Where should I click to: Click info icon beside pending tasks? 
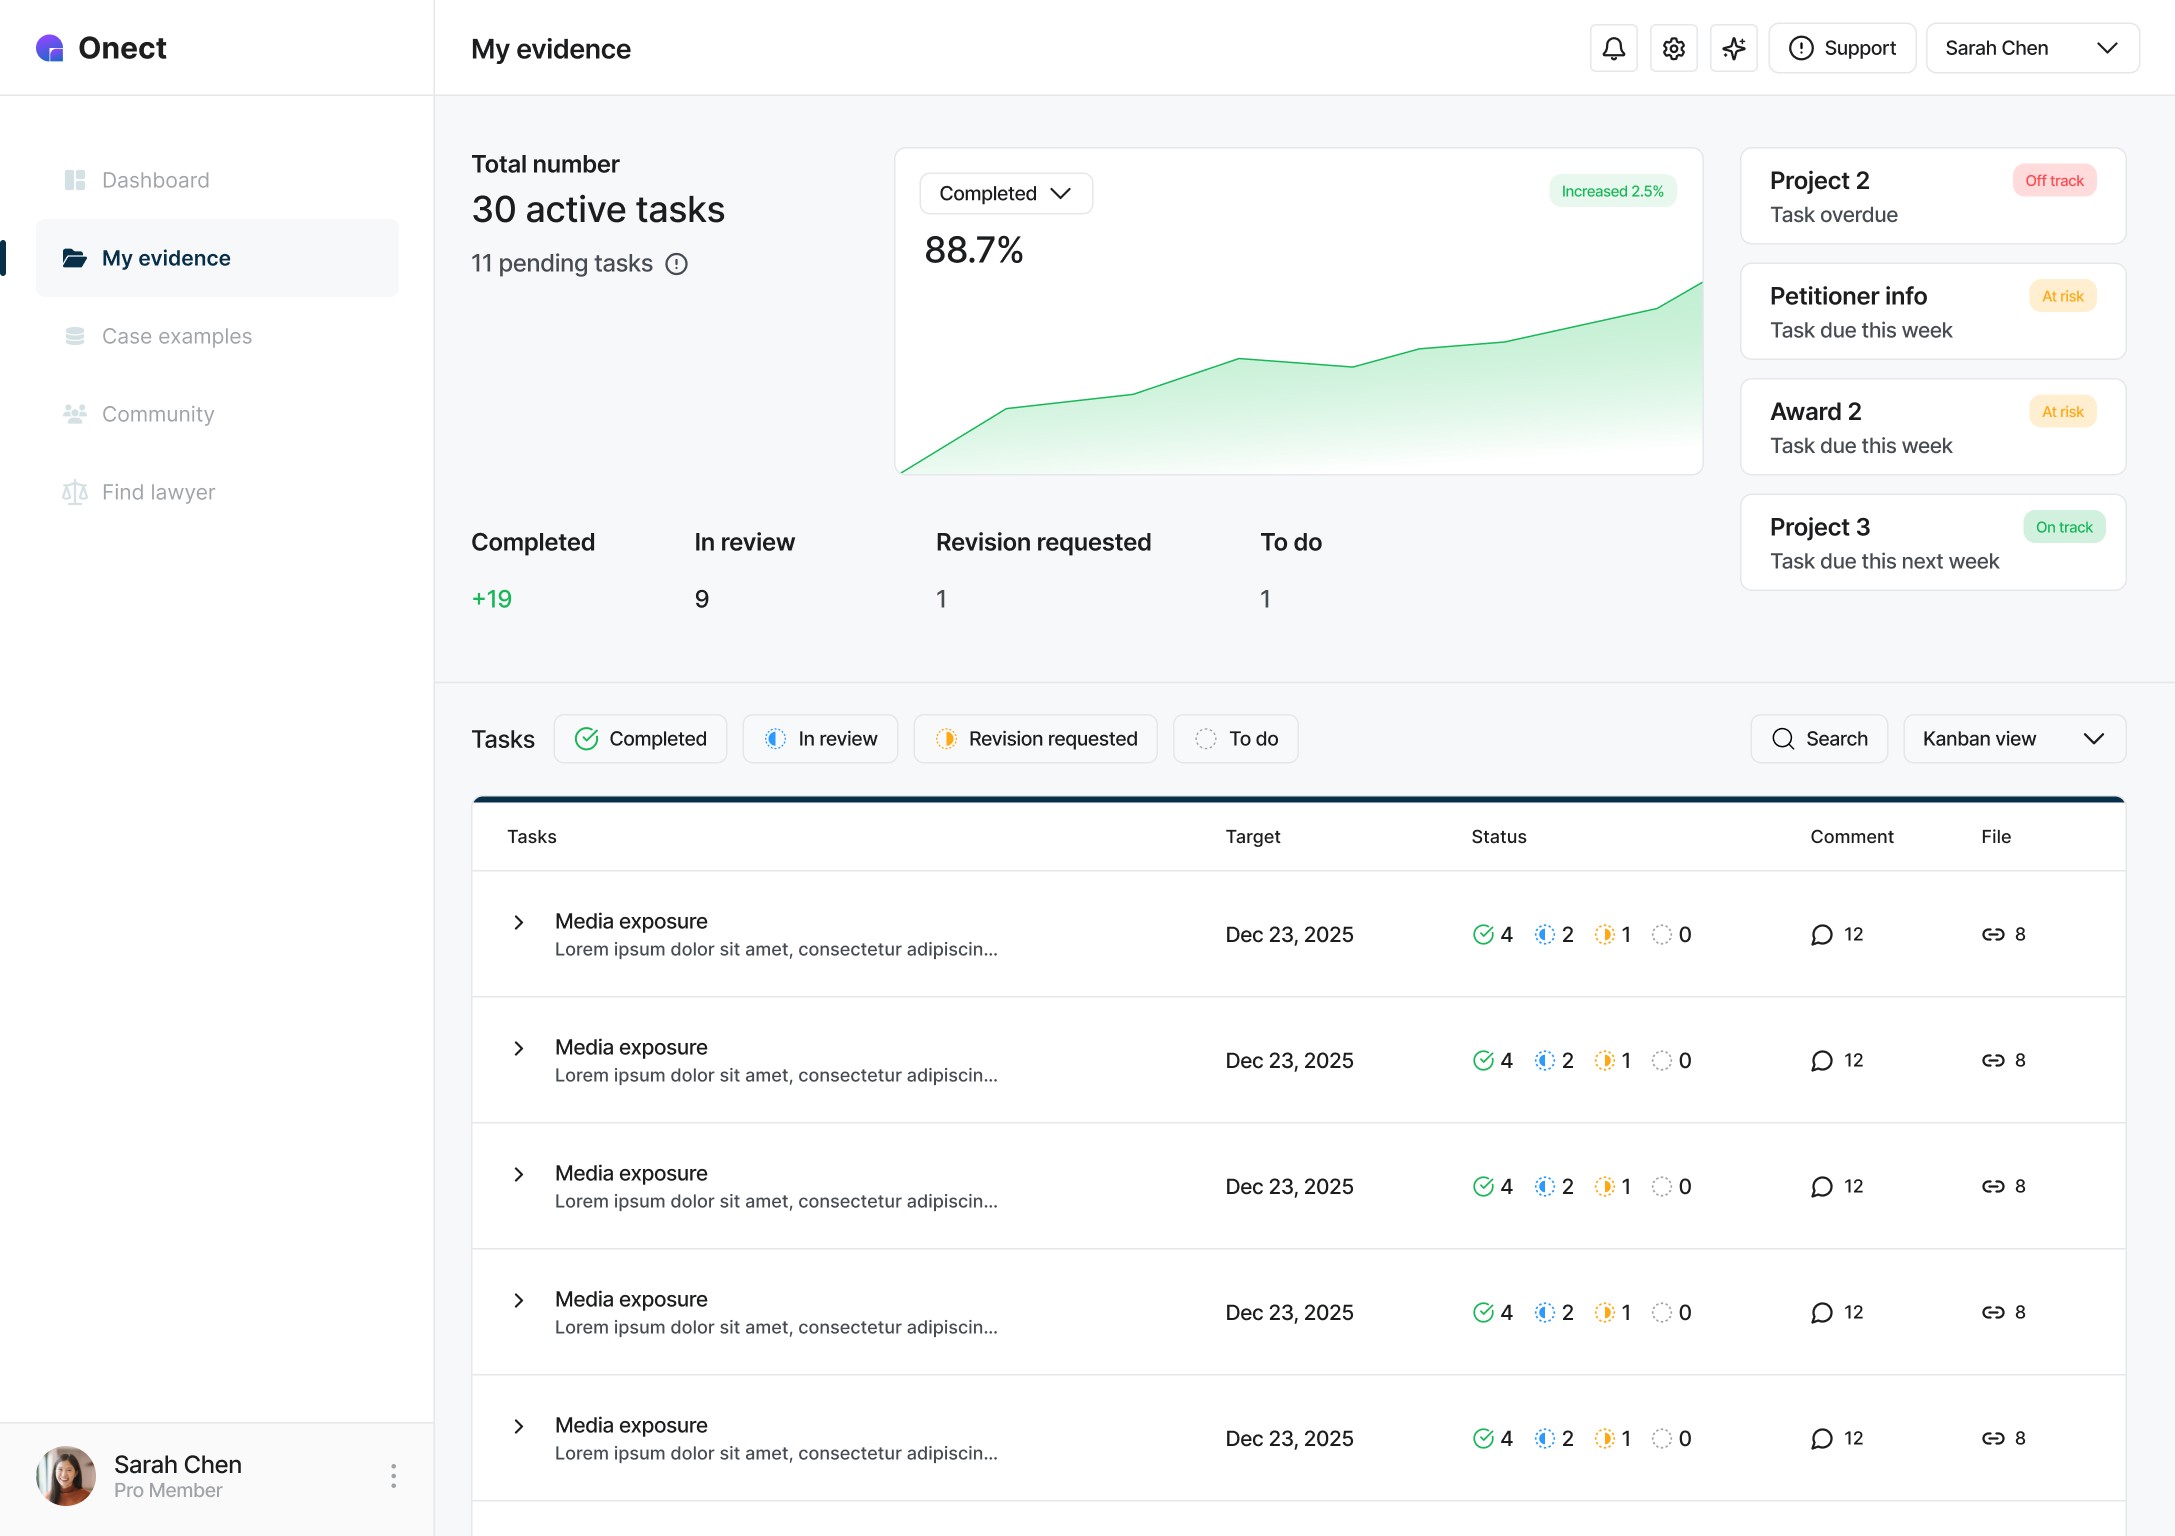[677, 264]
